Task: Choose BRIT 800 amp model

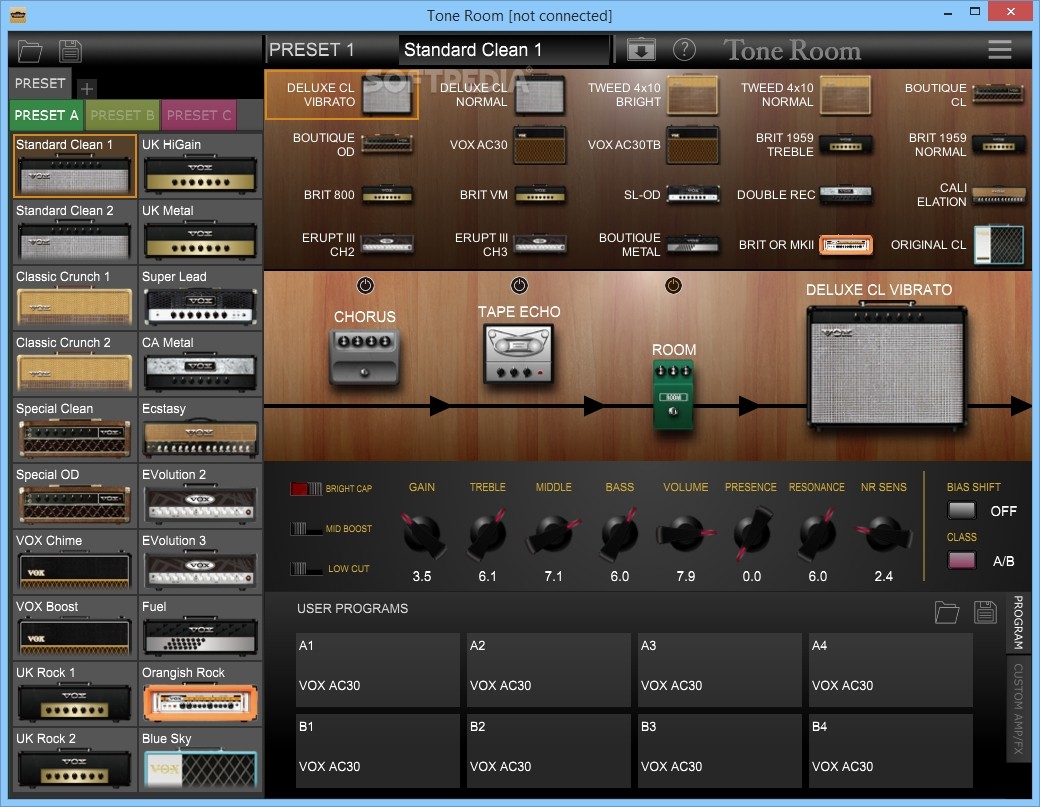Action: [x=358, y=195]
